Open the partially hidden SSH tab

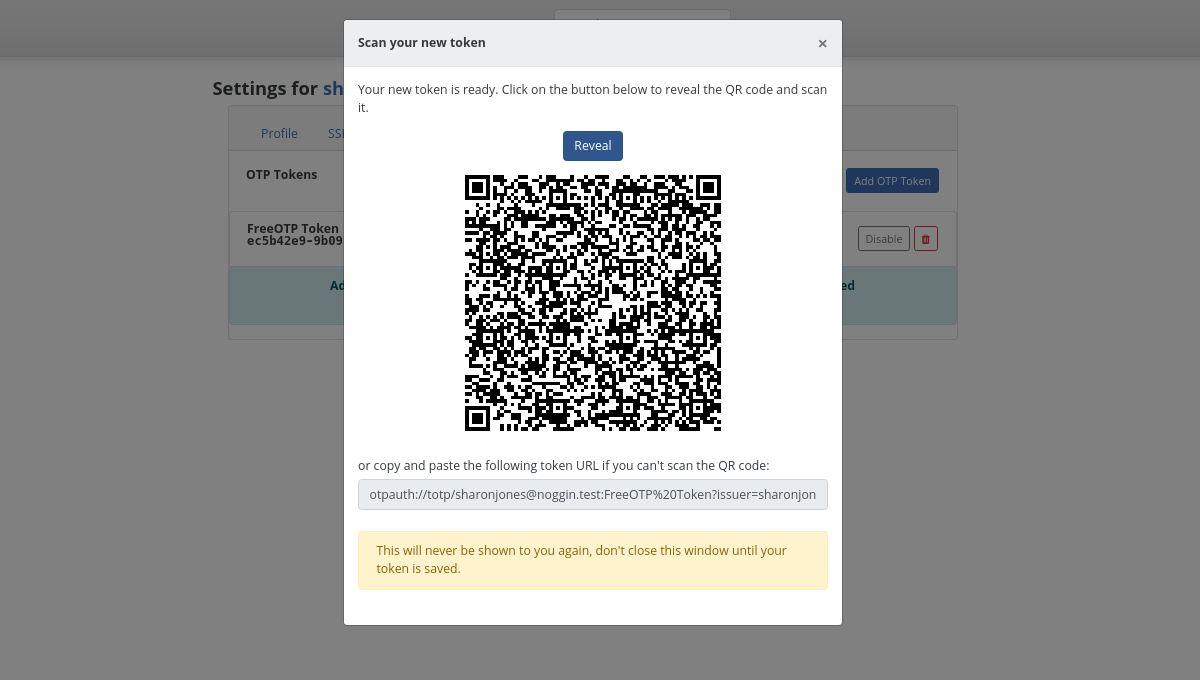(x=336, y=134)
